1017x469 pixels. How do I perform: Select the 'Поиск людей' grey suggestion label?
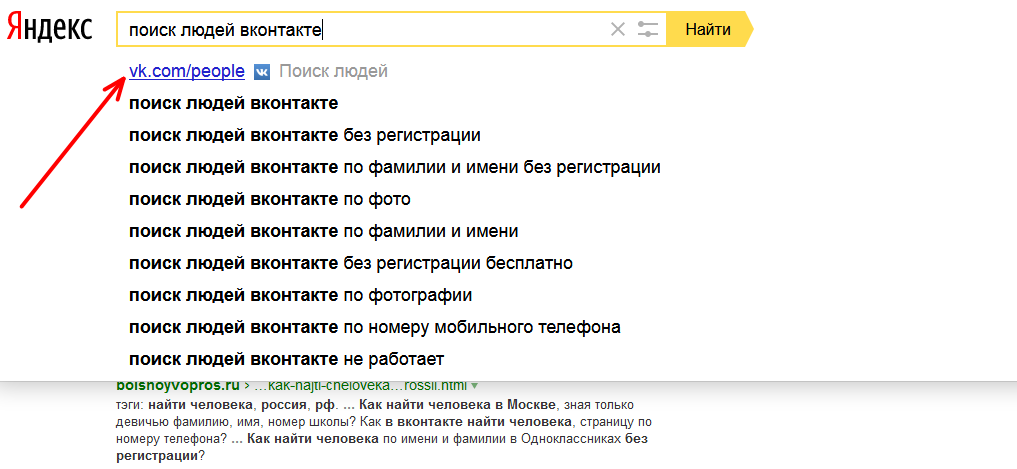click(x=333, y=71)
